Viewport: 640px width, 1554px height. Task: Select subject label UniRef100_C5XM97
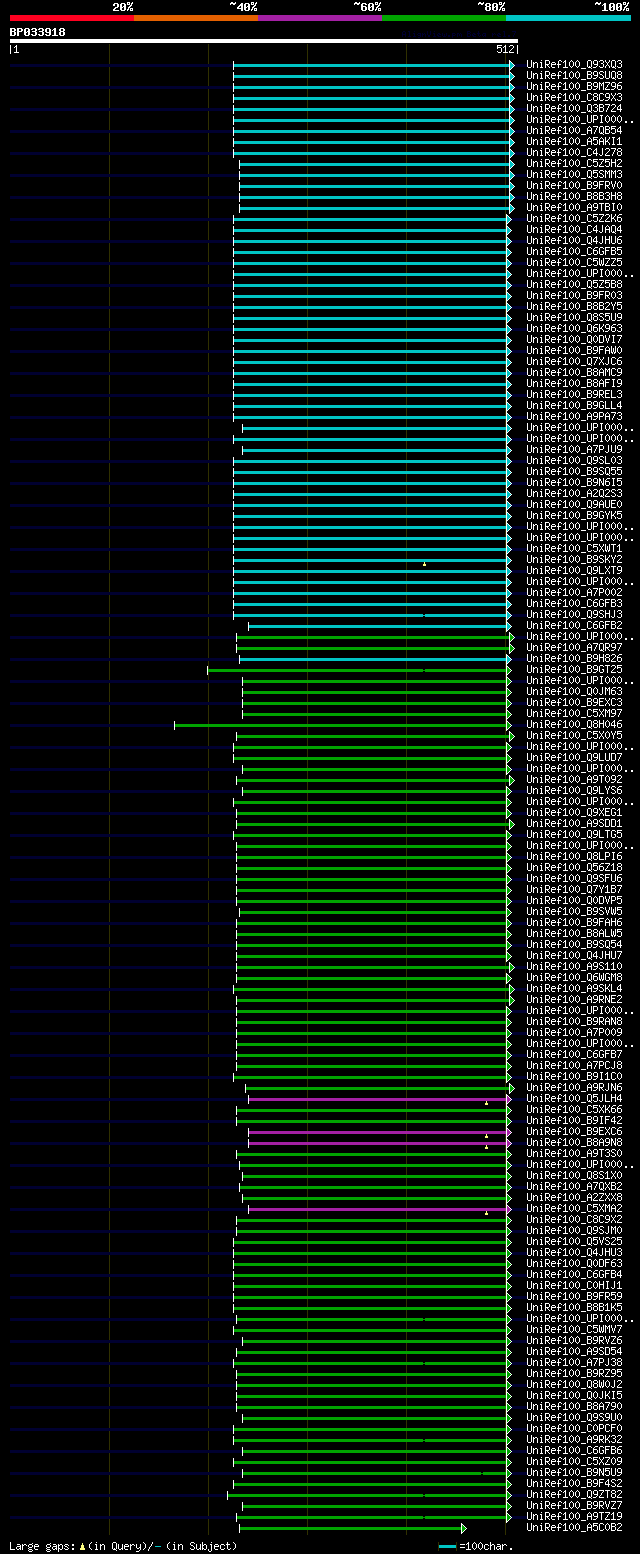pos(574,713)
